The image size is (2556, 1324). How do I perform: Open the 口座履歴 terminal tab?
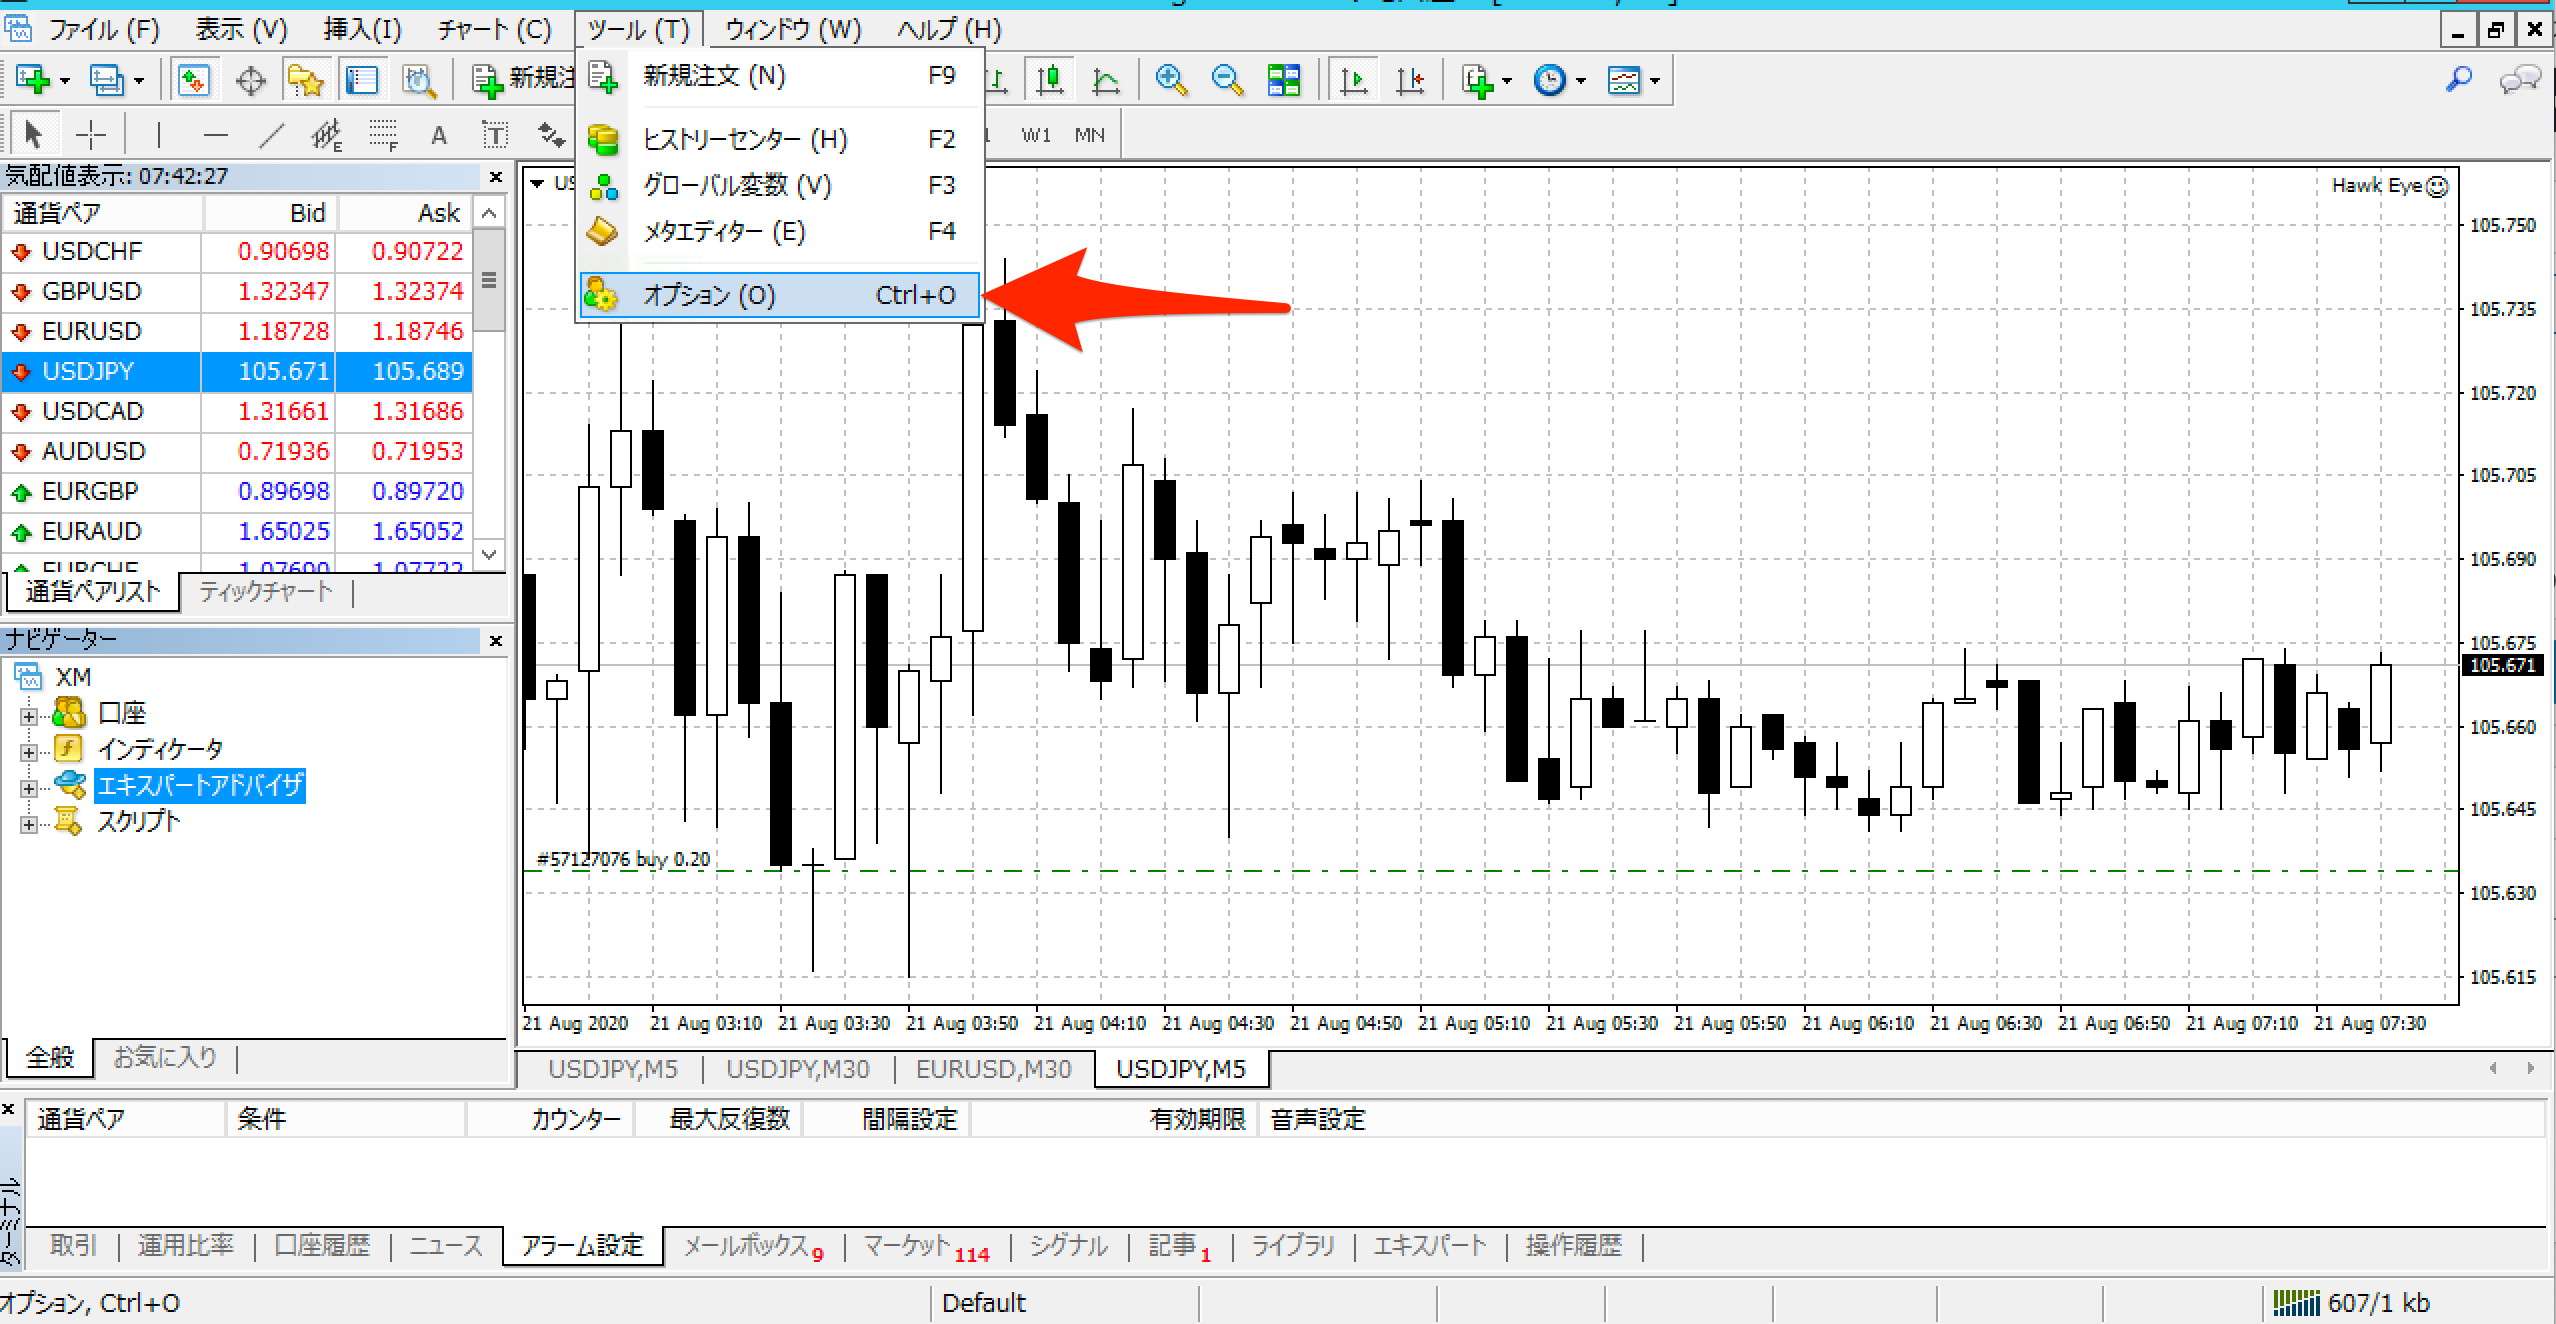(322, 1245)
